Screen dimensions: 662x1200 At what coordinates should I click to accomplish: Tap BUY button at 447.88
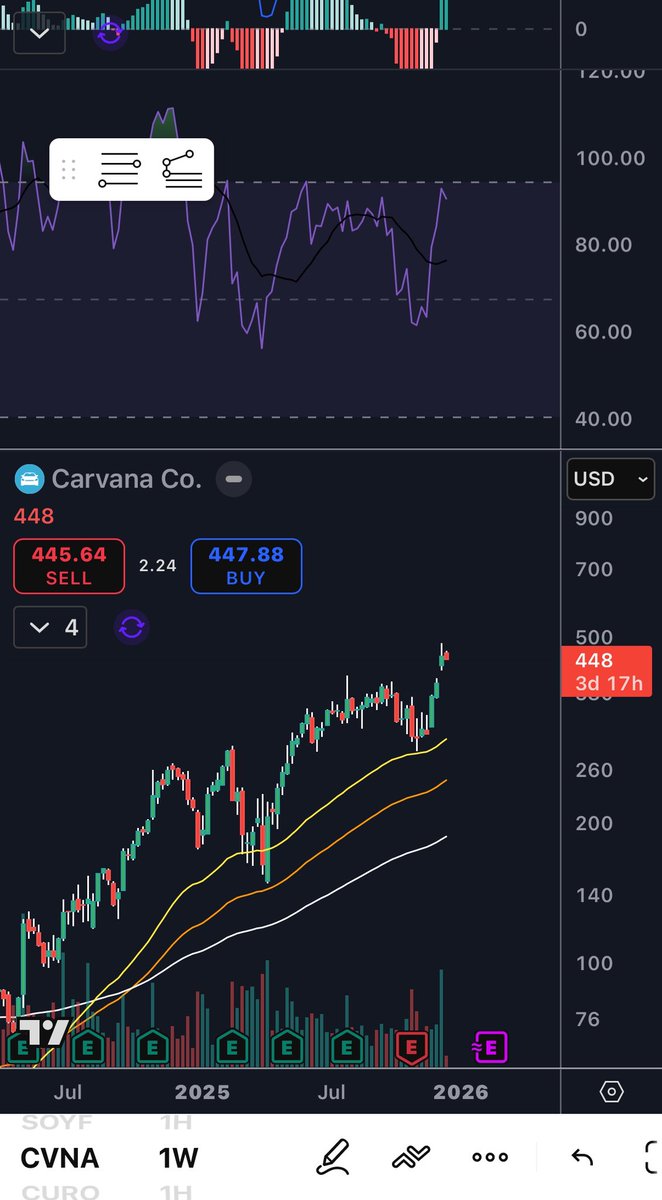(x=246, y=566)
